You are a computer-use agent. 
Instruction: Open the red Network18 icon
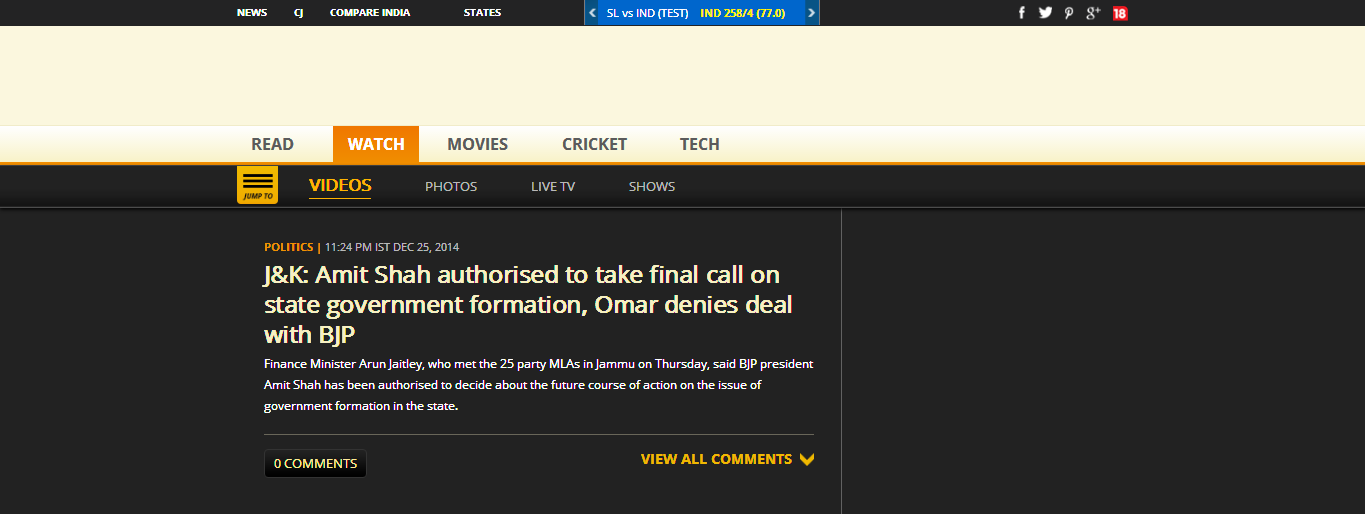point(1120,13)
